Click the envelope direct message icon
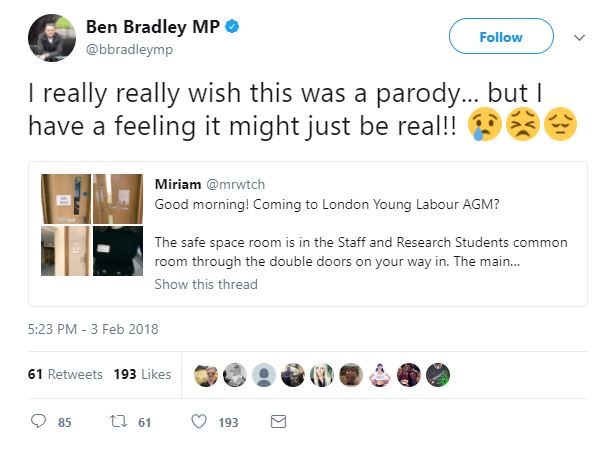 [279, 422]
